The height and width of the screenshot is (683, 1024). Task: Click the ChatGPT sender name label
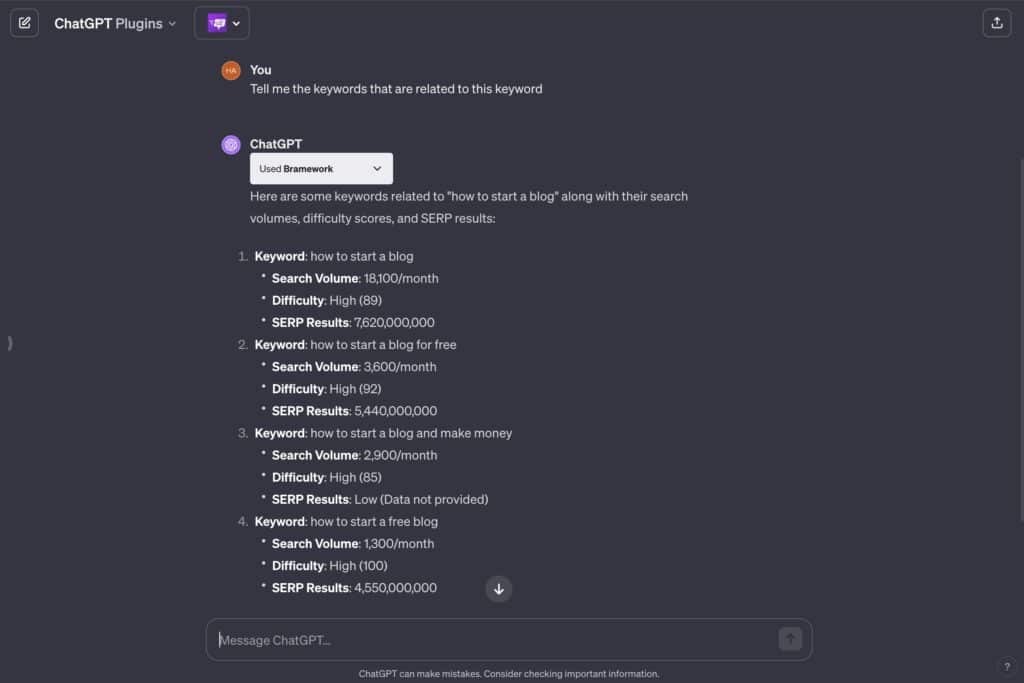coord(276,144)
